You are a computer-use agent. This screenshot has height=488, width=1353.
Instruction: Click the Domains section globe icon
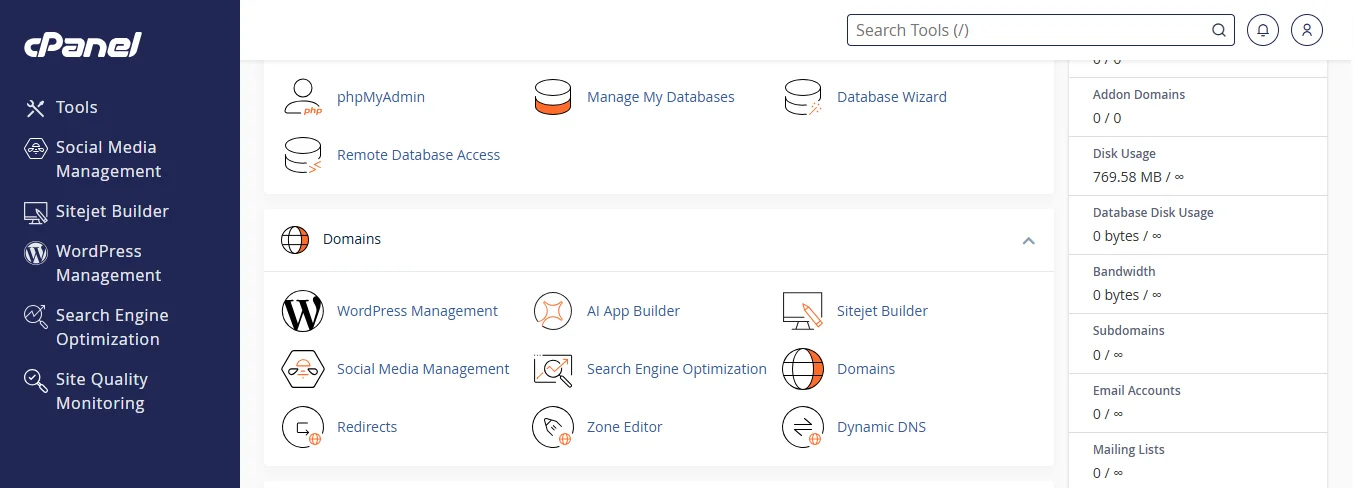click(295, 240)
